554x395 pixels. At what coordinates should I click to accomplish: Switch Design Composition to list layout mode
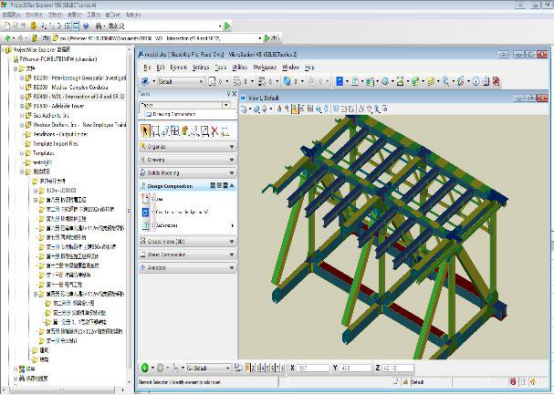[x=219, y=185]
